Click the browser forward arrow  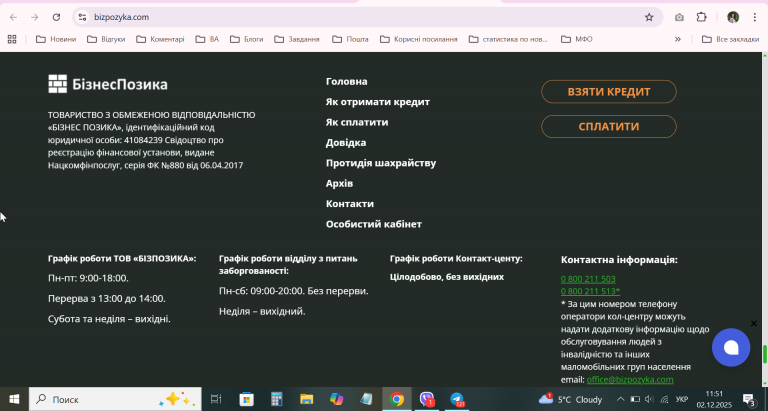pyautogui.click(x=34, y=17)
